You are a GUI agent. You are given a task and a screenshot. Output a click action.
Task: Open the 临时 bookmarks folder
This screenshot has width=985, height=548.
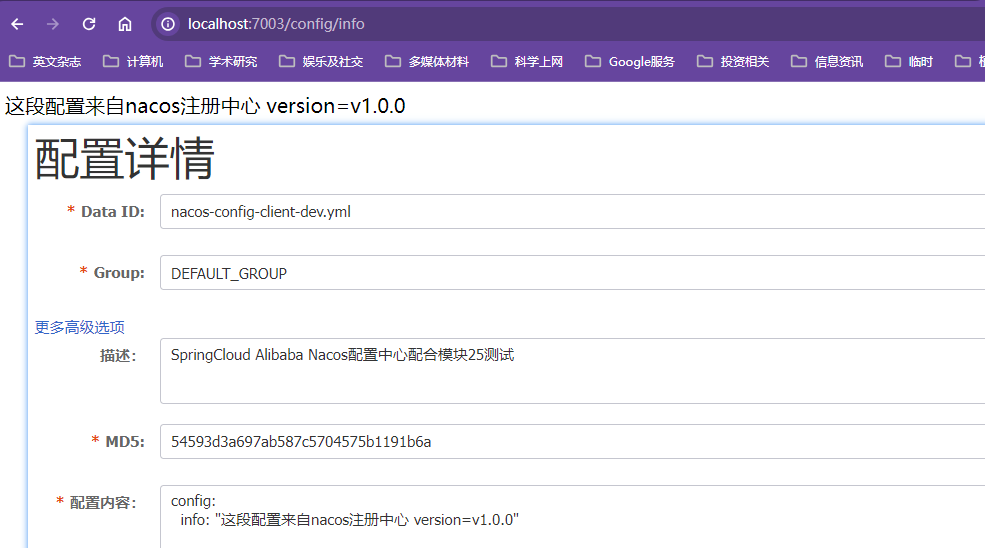pyautogui.click(x=909, y=62)
